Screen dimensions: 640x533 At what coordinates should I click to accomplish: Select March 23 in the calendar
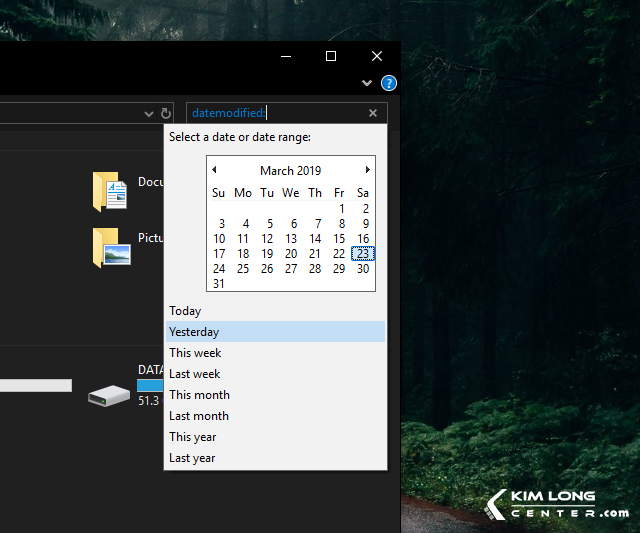click(x=363, y=254)
